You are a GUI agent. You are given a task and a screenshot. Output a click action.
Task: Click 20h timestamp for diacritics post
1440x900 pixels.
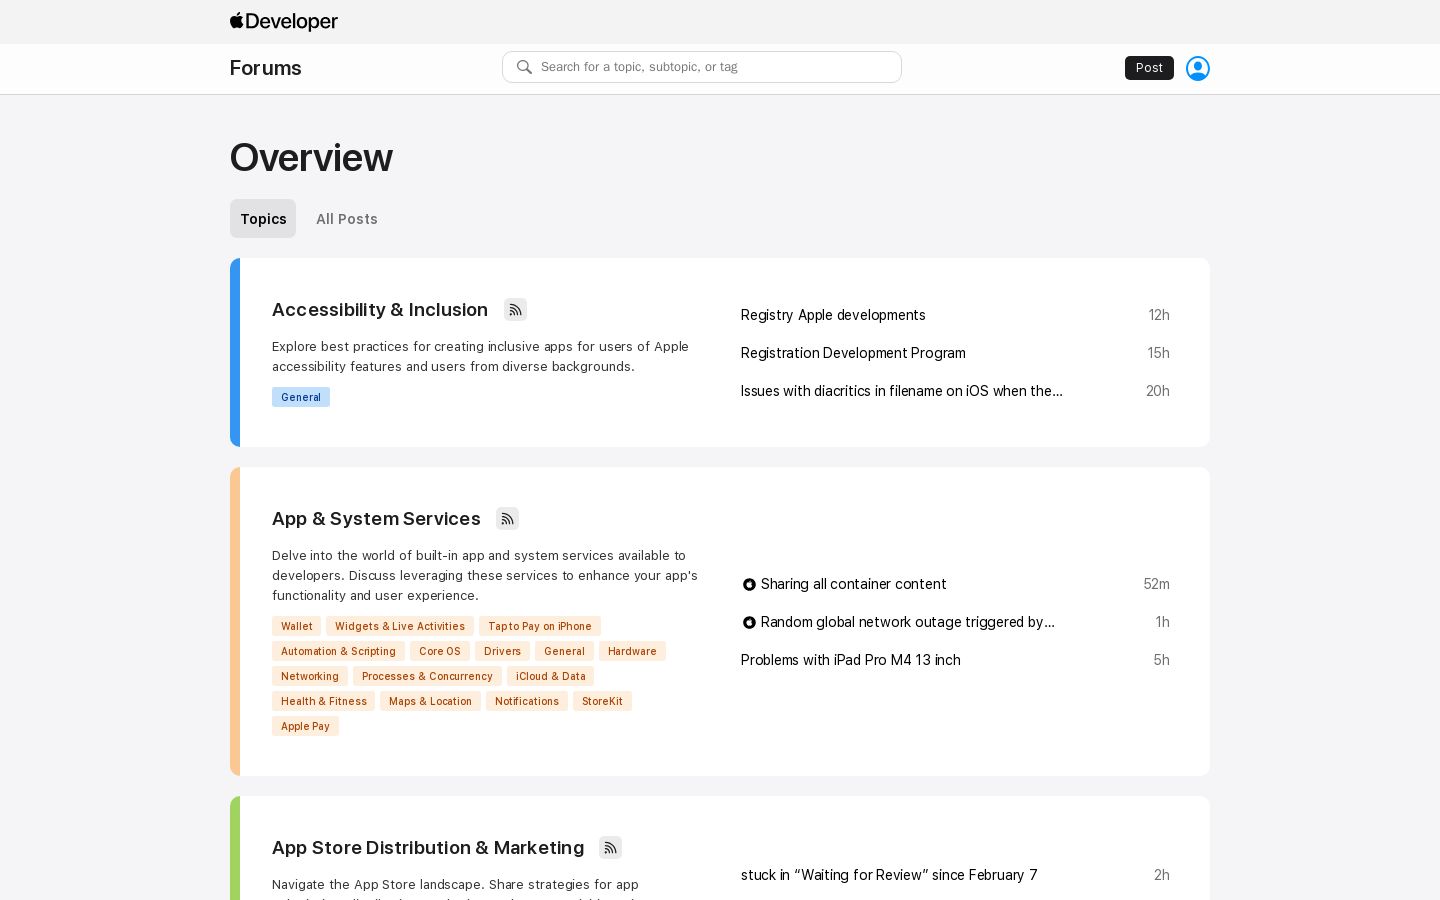coord(1158,391)
